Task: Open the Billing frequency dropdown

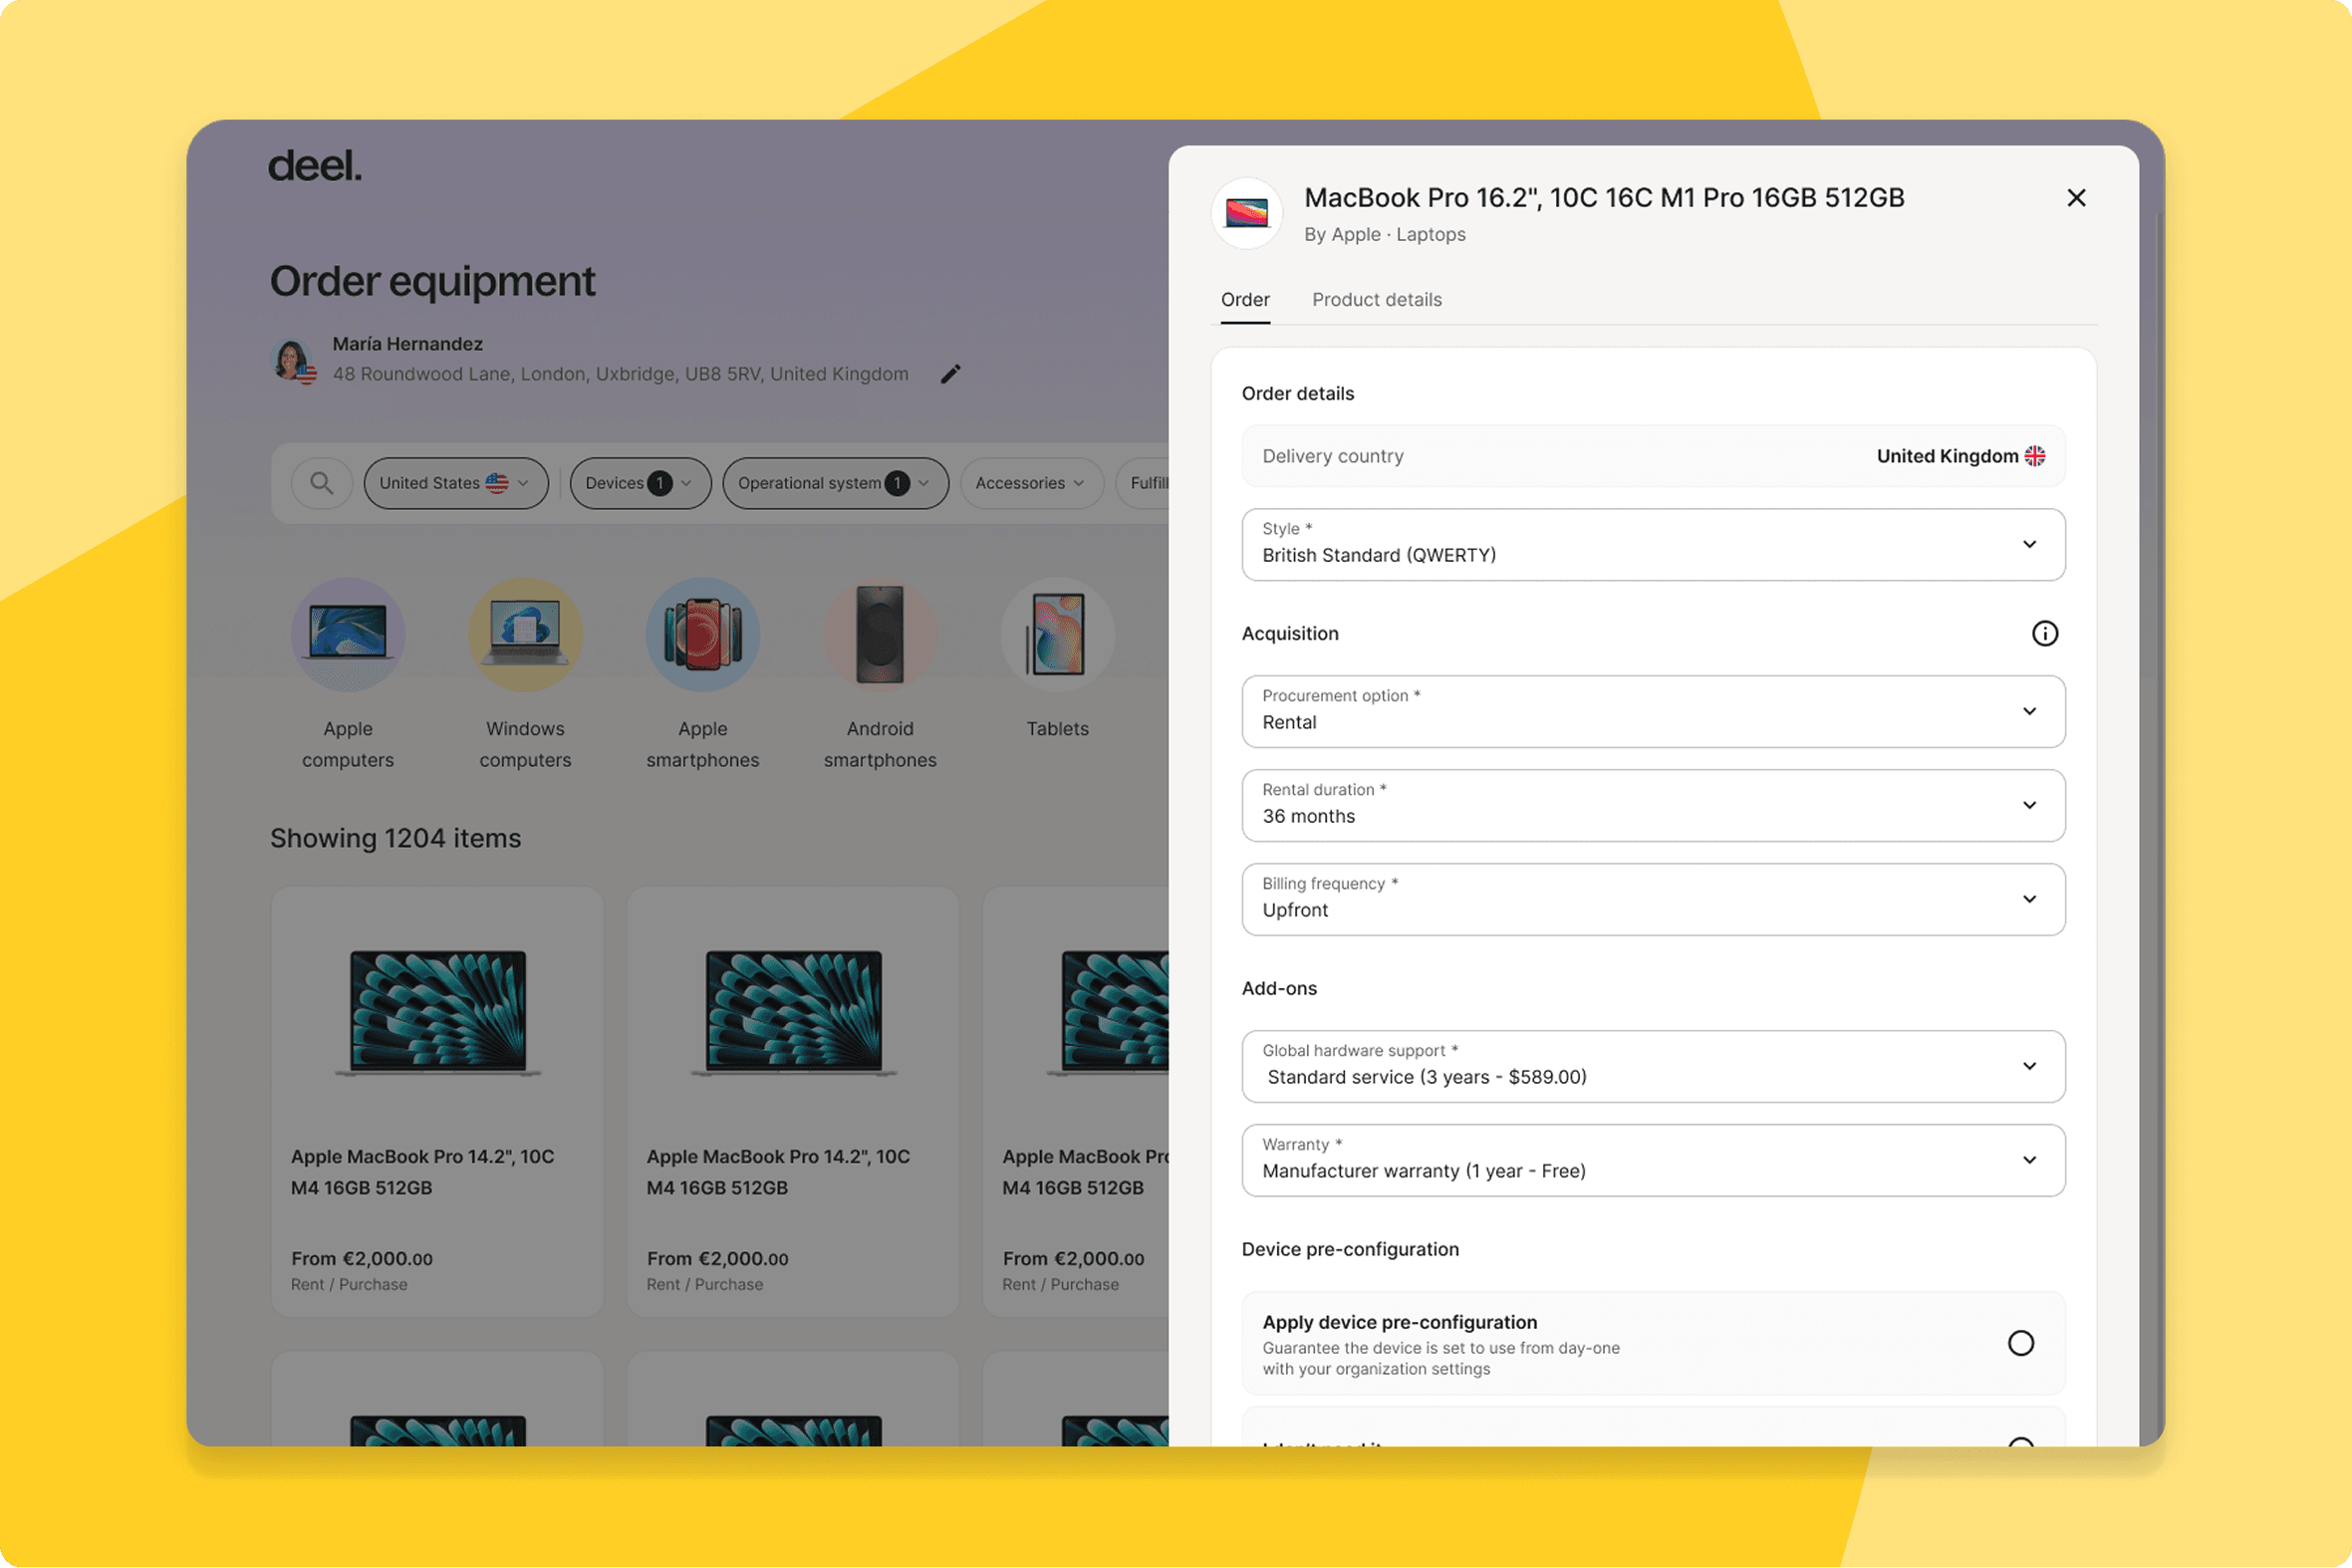Action: pos(1653,900)
